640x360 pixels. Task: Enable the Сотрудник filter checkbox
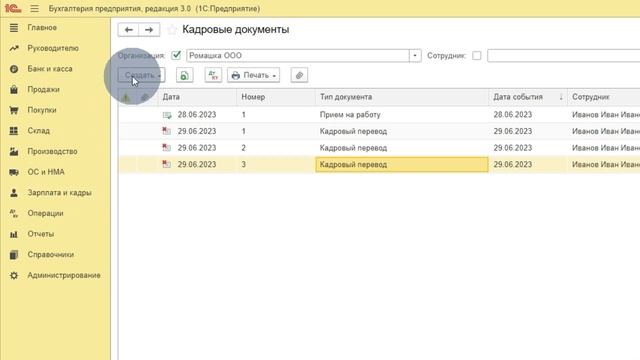[476, 56]
